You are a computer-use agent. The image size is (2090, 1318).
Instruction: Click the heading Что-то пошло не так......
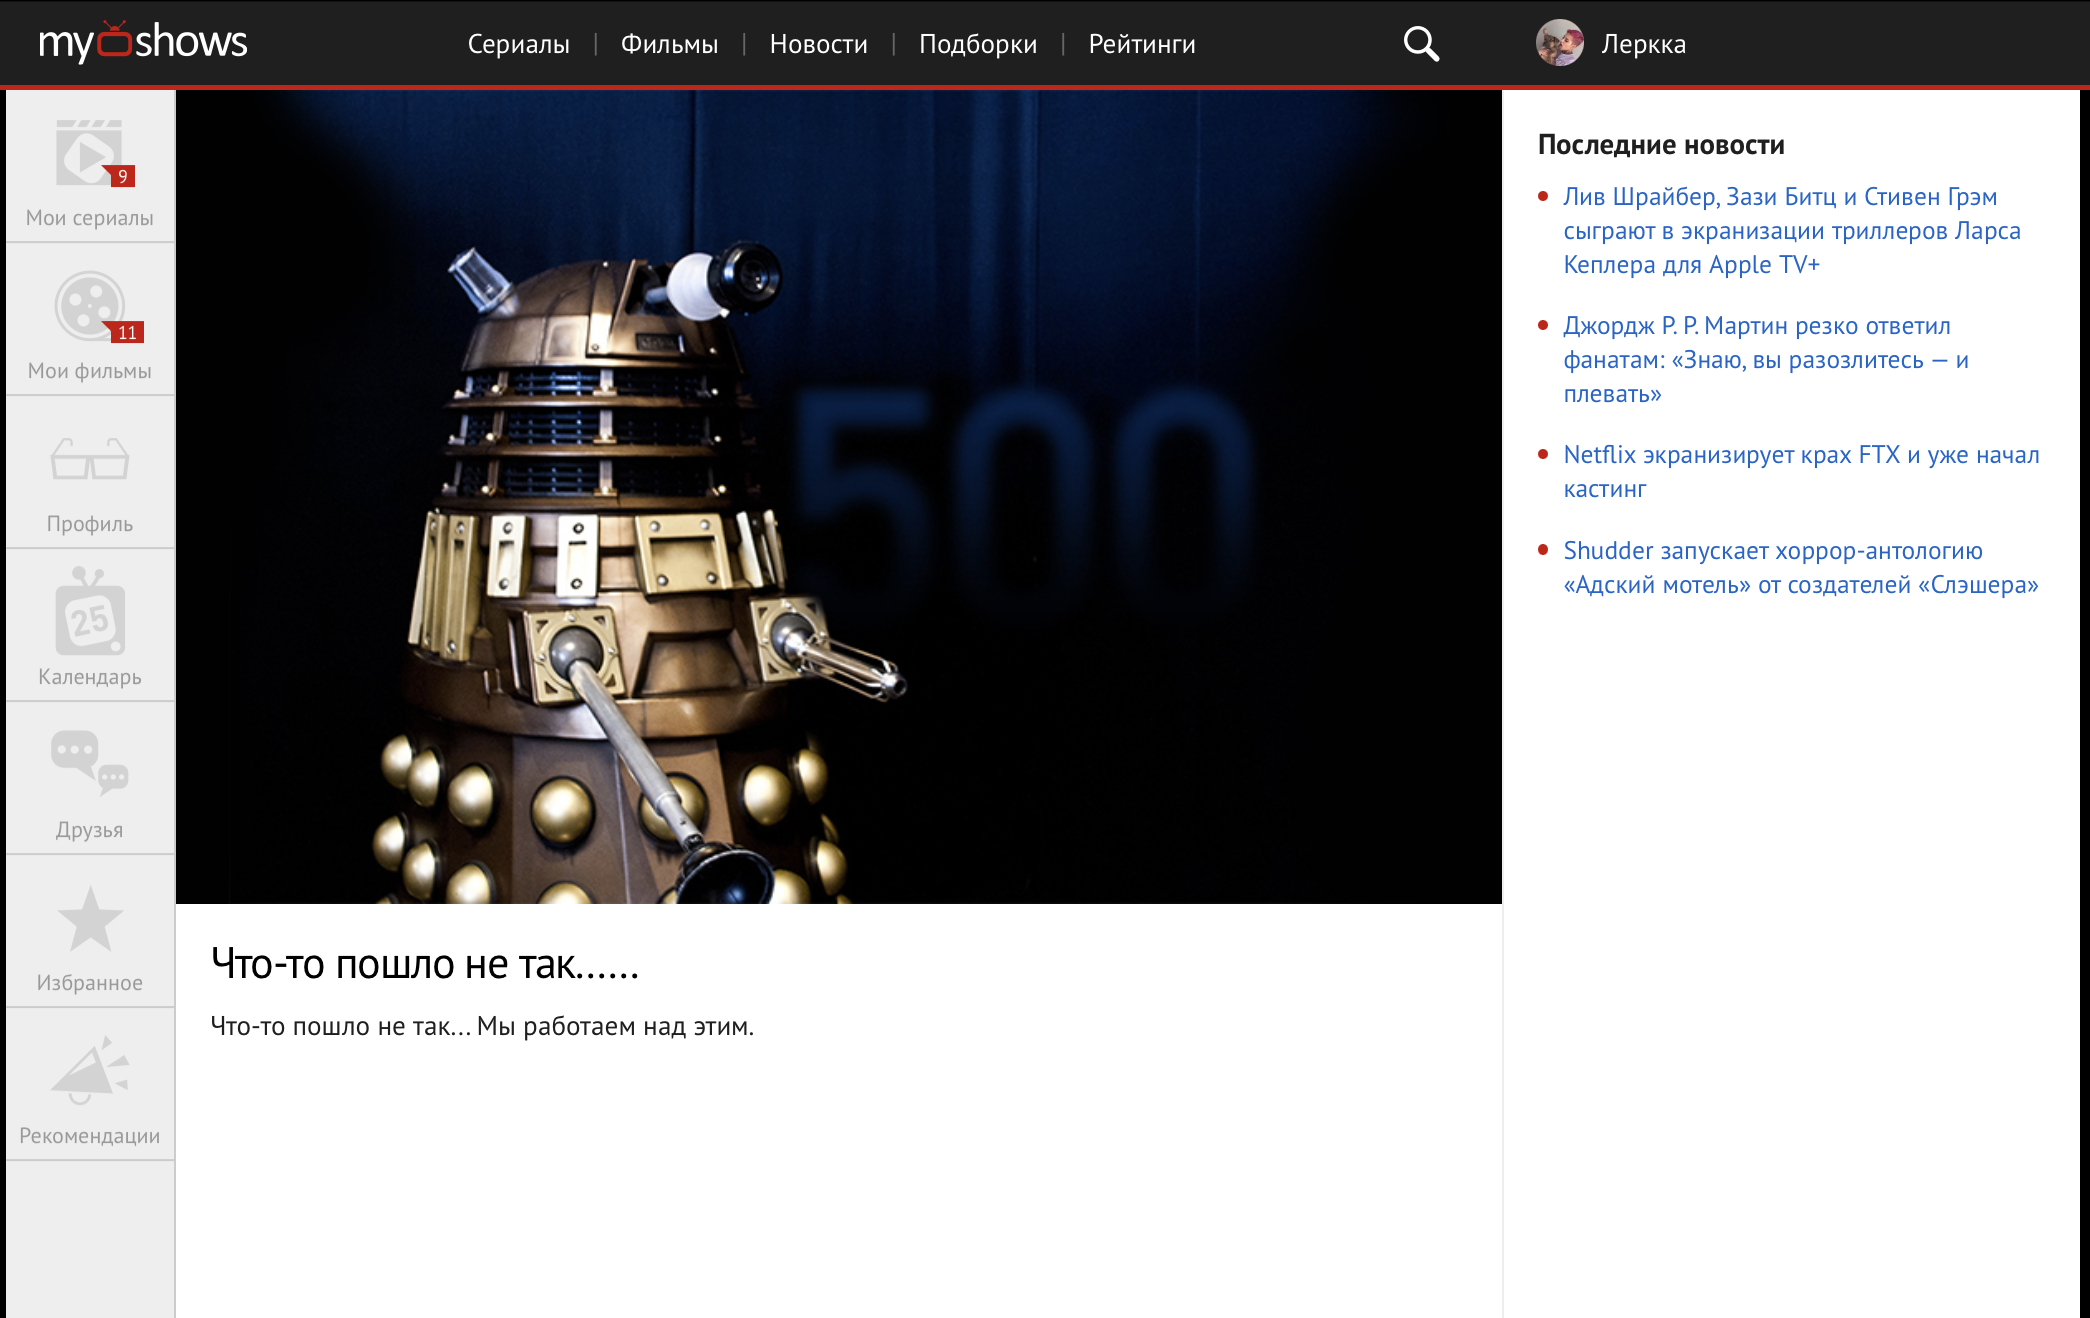tap(425, 965)
